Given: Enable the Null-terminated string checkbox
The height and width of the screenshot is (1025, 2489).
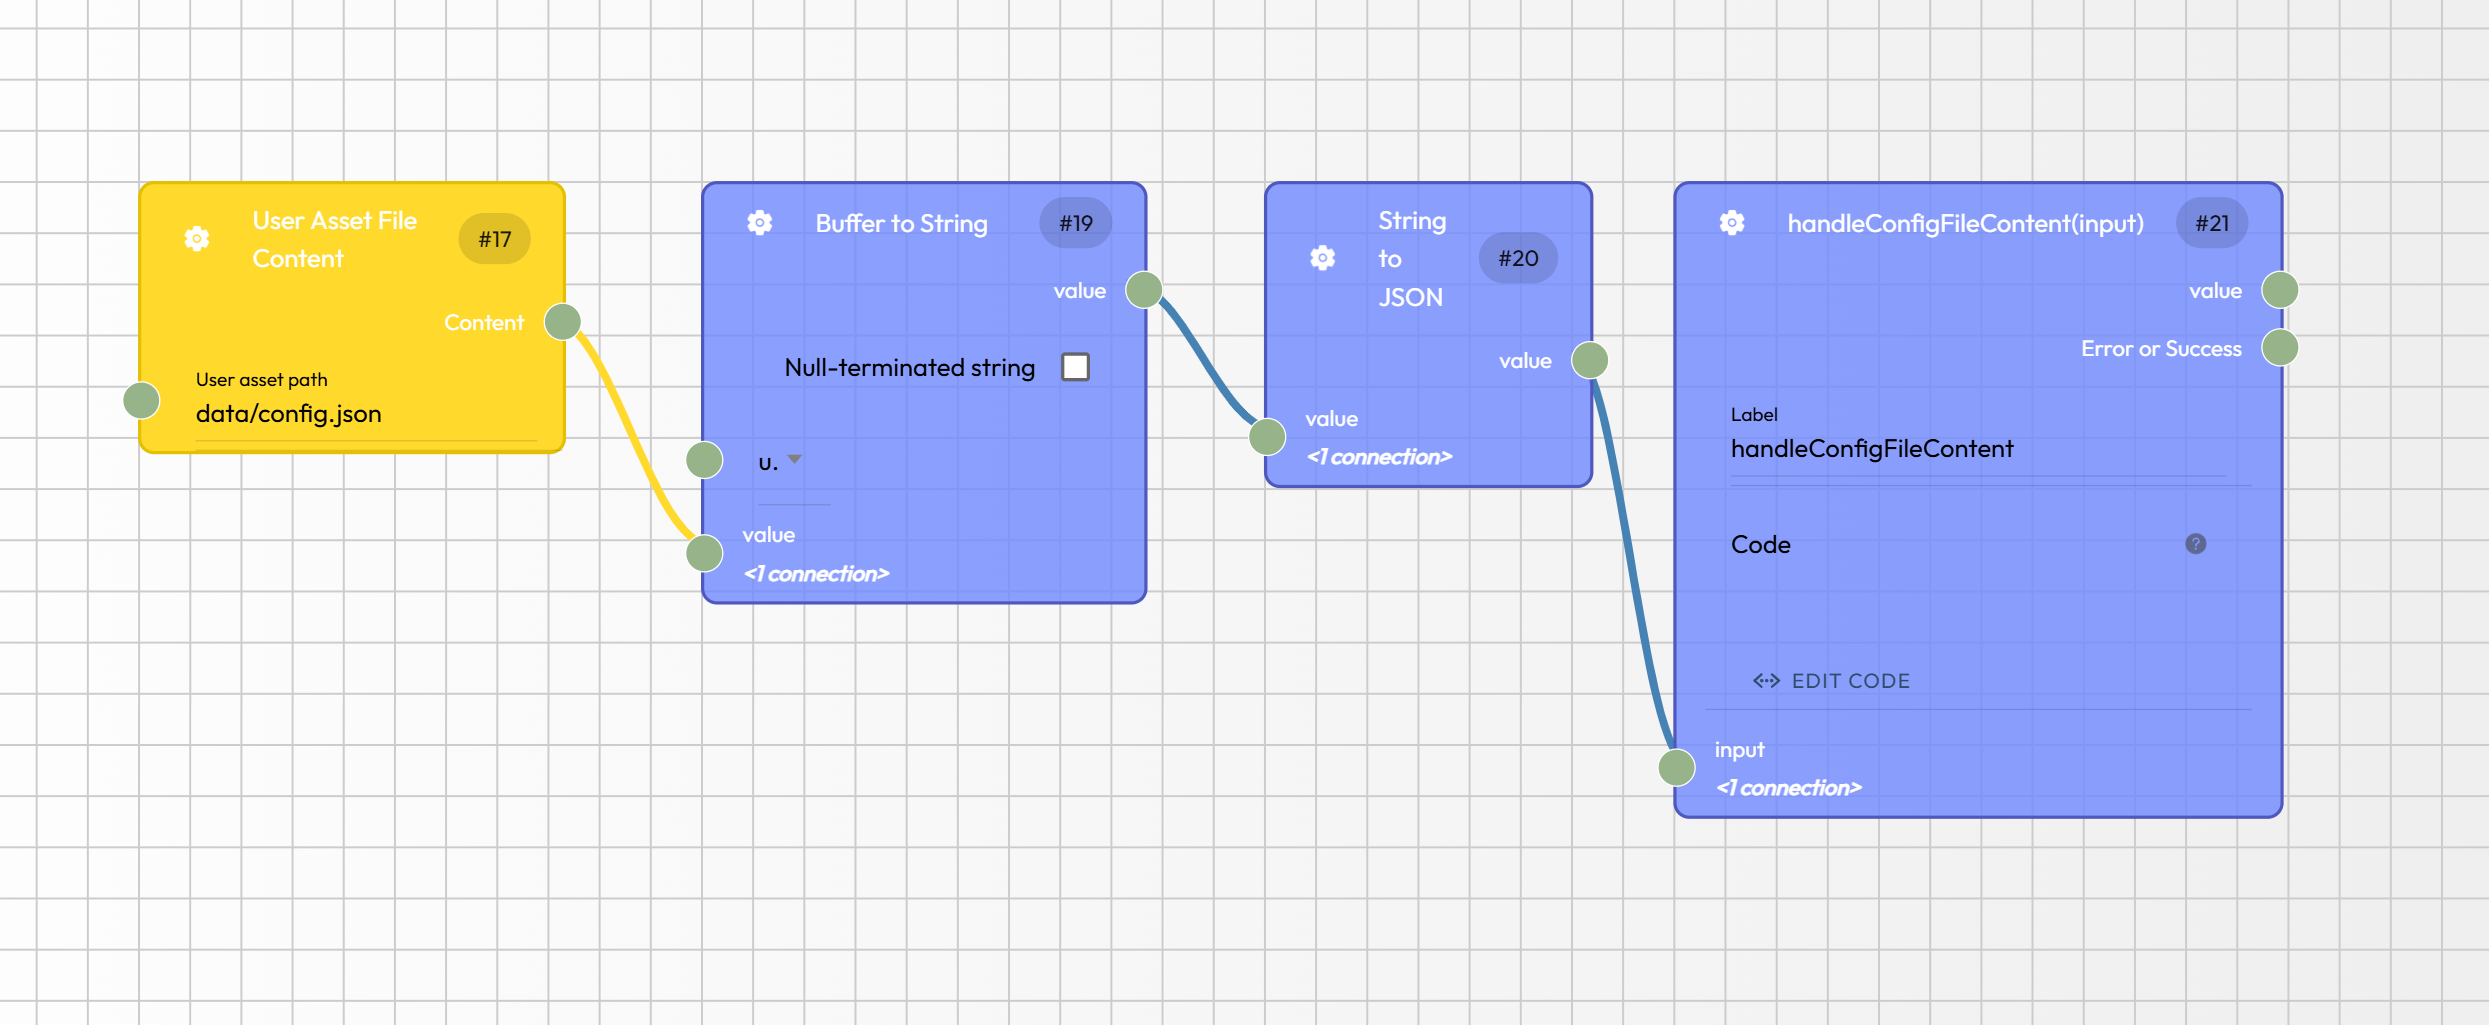Looking at the screenshot, I should 1075,367.
